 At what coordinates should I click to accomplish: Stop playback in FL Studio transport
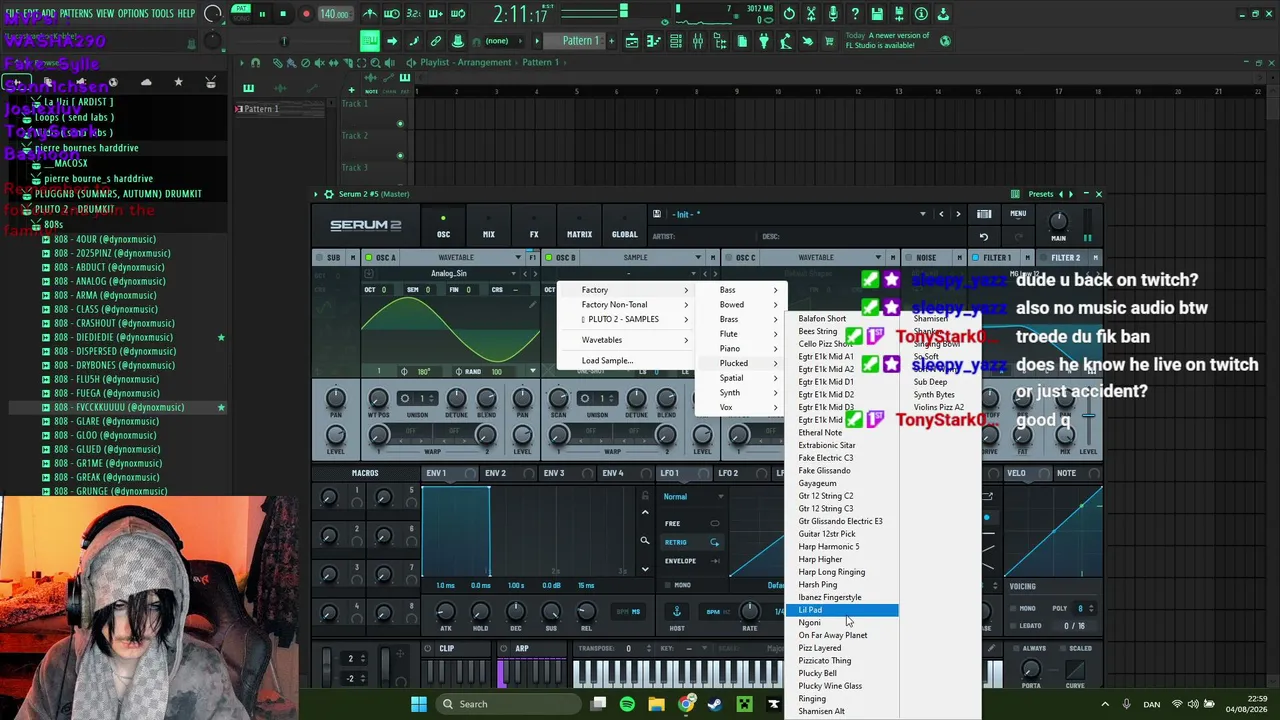(283, 14)
